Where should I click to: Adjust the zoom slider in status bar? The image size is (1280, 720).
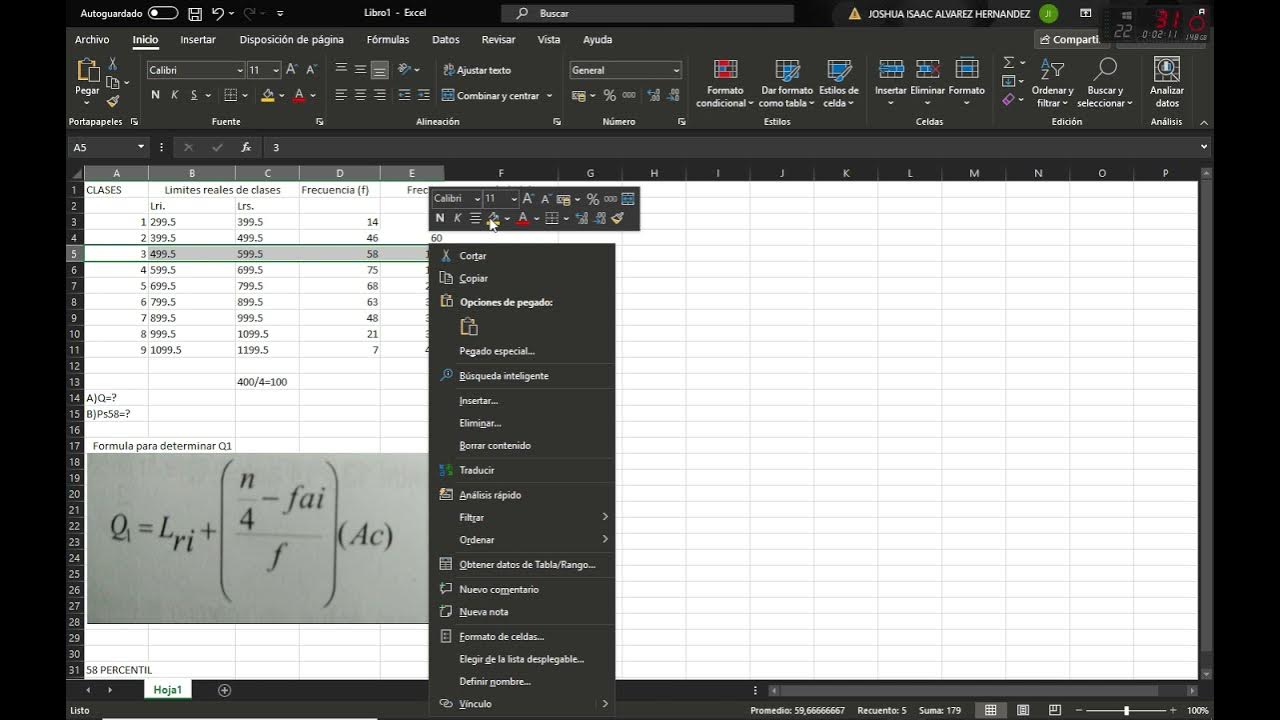click(x=1127, y=710)
